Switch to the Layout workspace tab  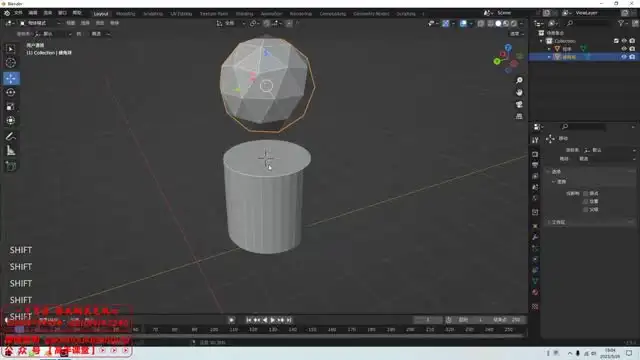click(x=101, y=13)
